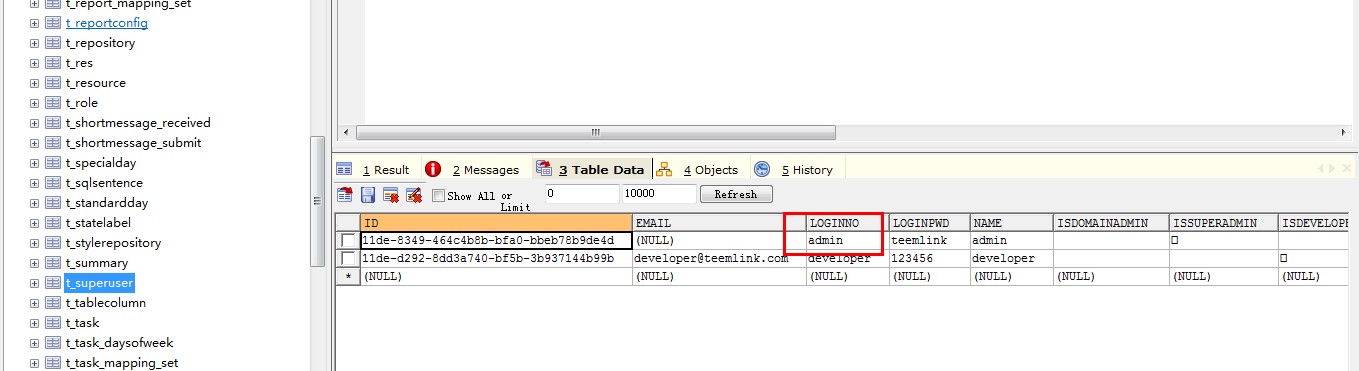The height and width of the screenshot is (371, 1359).
Task: Click the table icon beside t_standardday
Action: (x=52, y=203)
